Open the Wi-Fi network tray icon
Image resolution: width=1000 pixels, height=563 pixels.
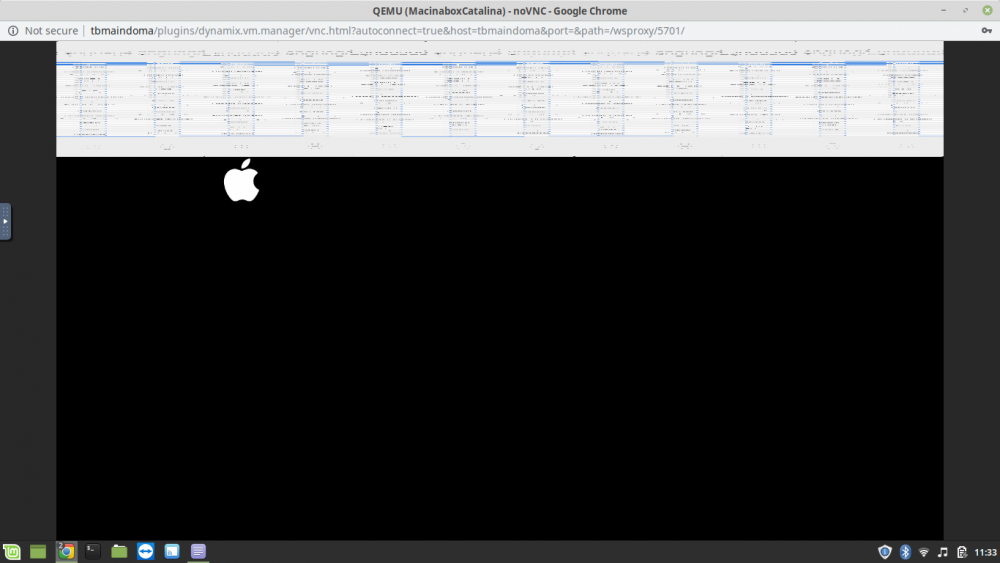click(923, 552)
